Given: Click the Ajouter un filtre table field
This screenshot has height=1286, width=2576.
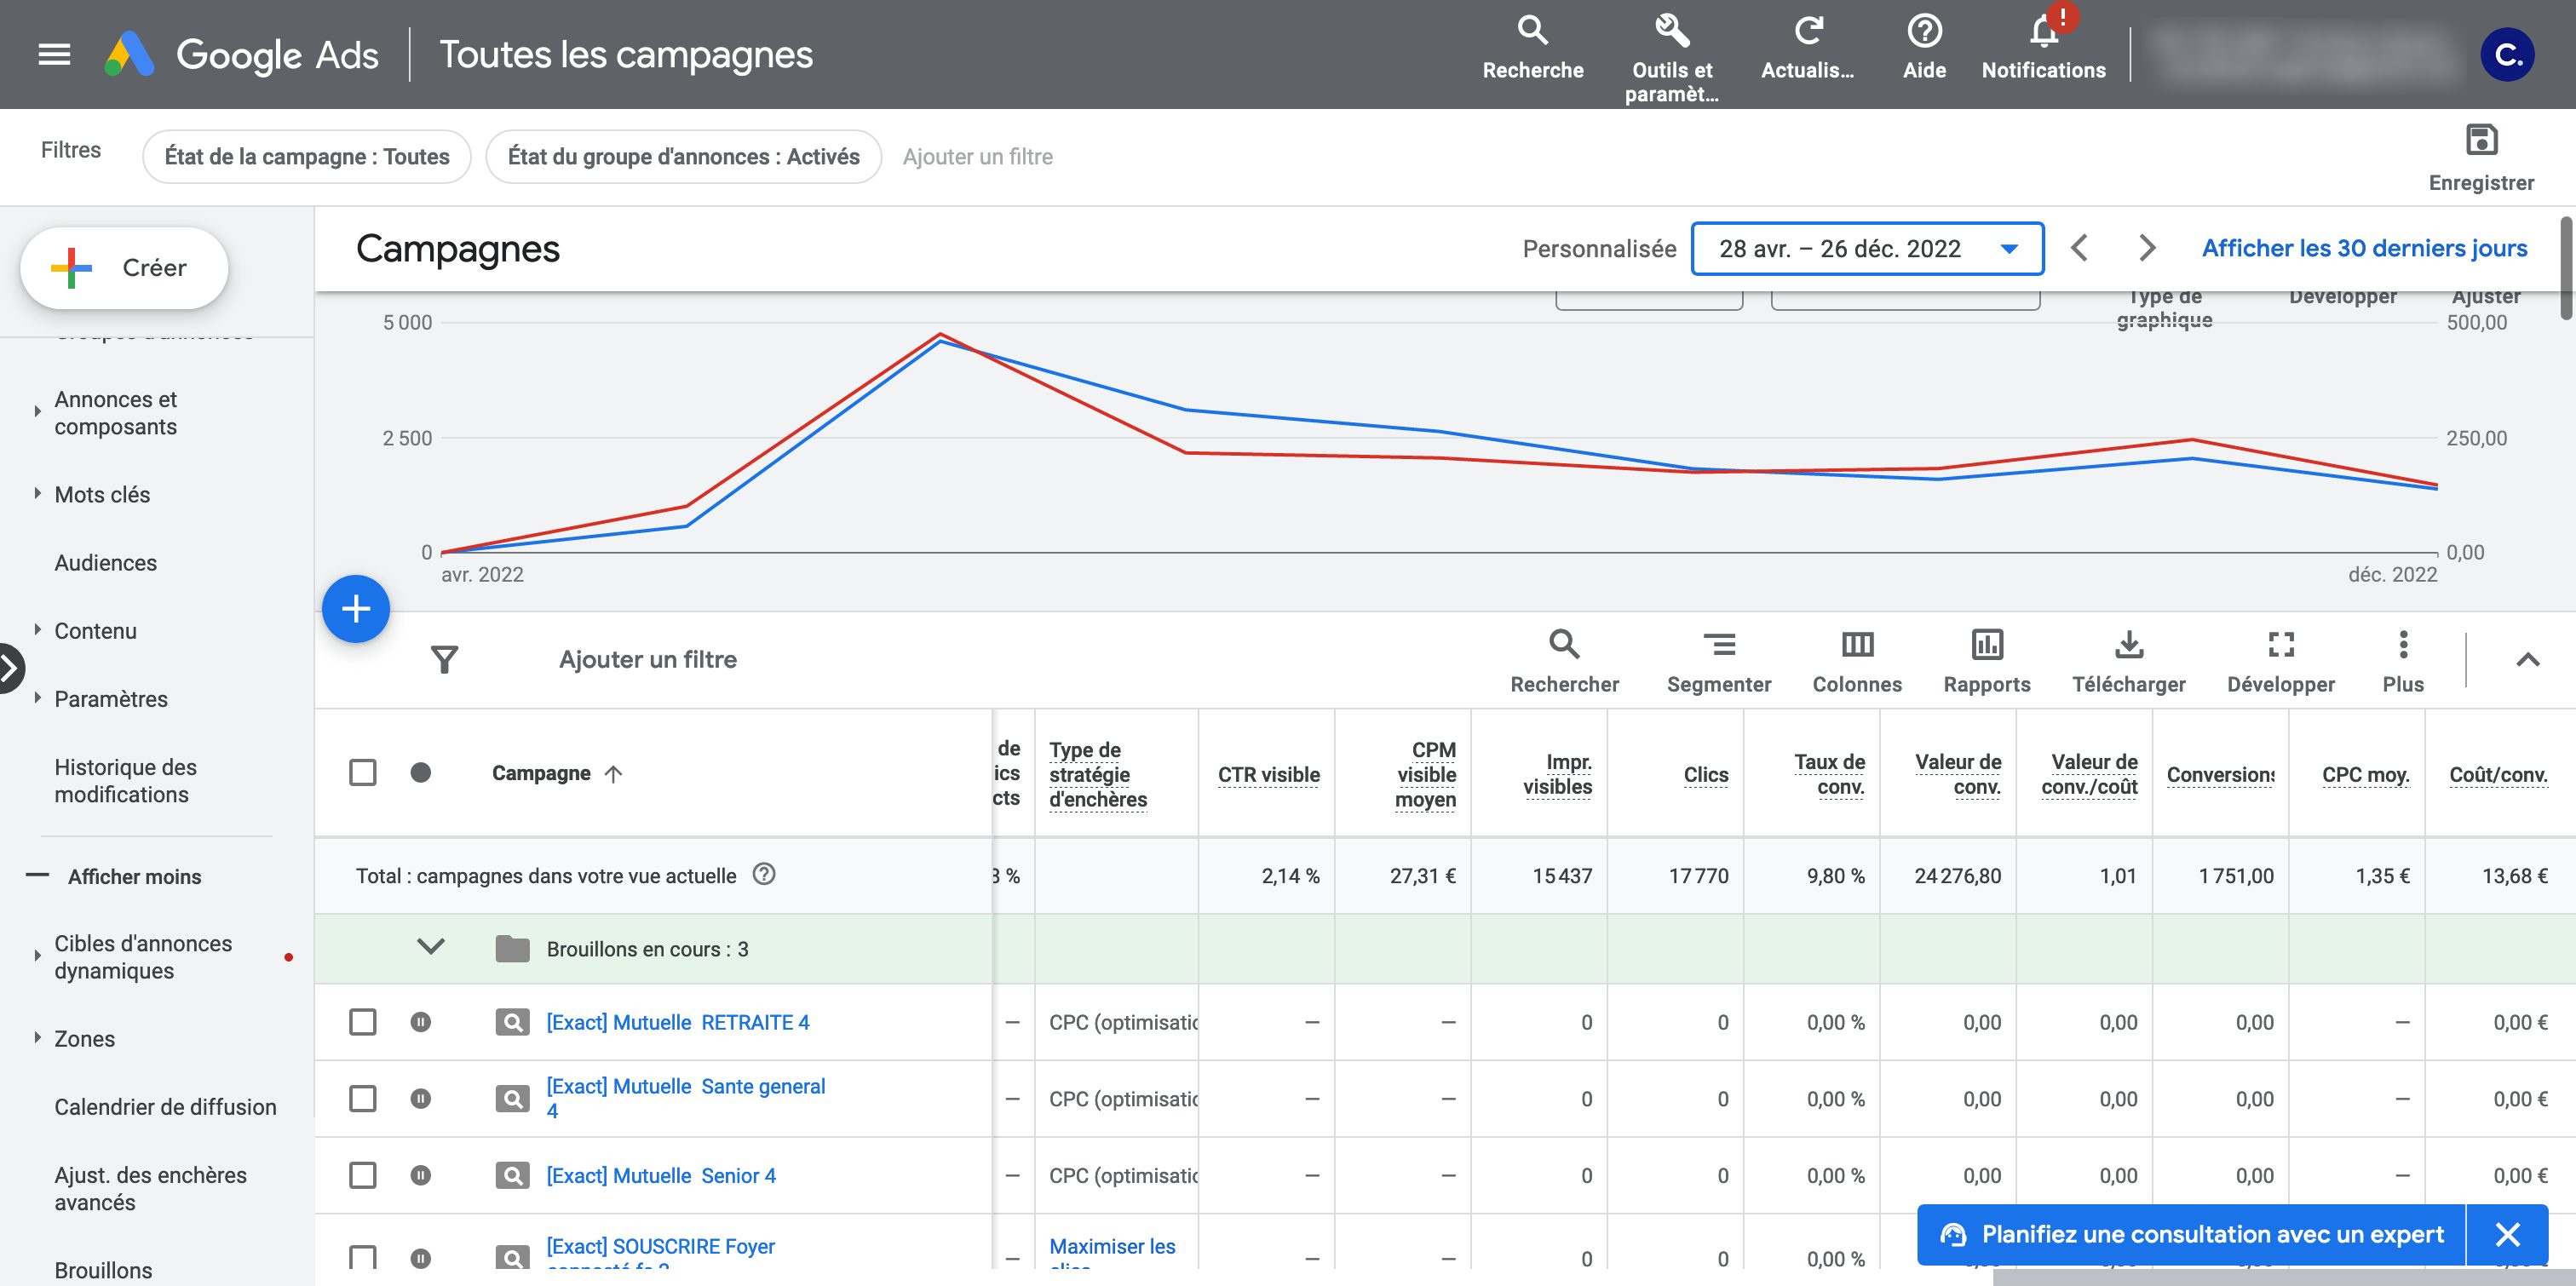Looking at the screenshot, I should click(648, 660).
